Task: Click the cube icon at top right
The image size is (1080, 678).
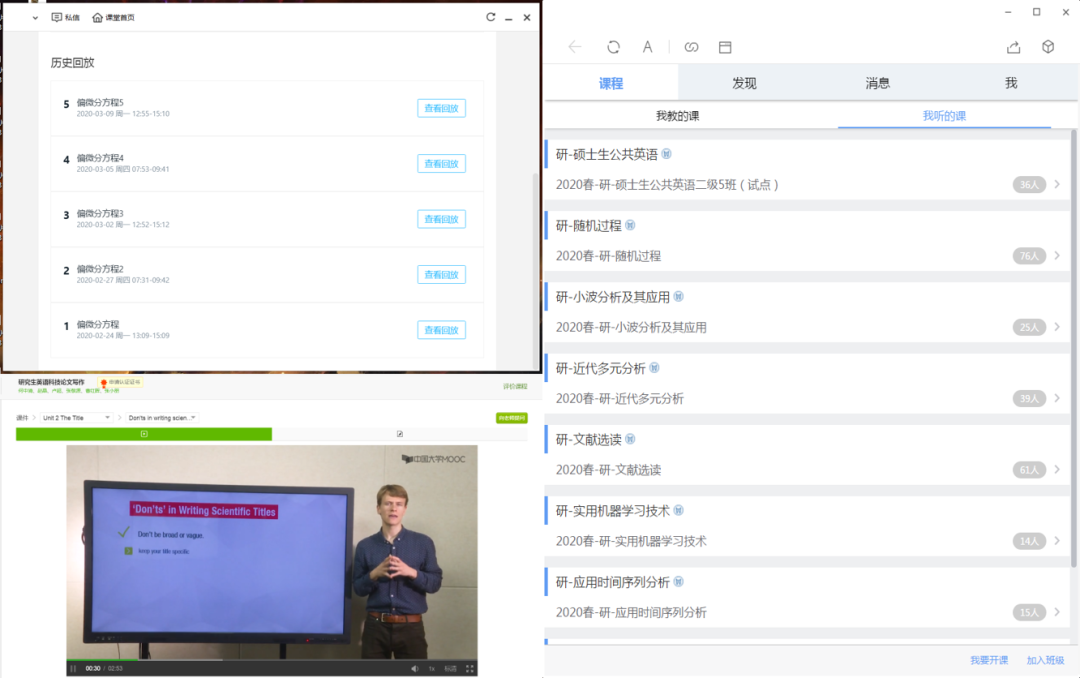Action: click(1047, 47)
